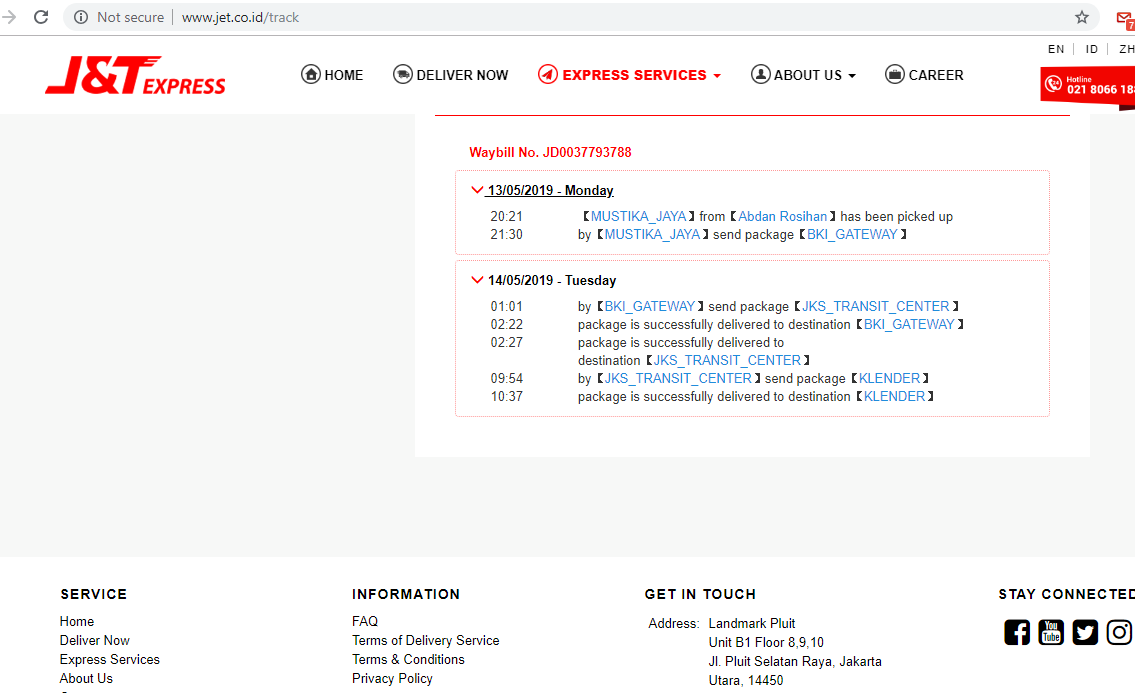This screenshot has height=693, width=1135.
Task: Click MUSTIKA_JAYA link in the 20:21 row
Action: click(638, 217)
